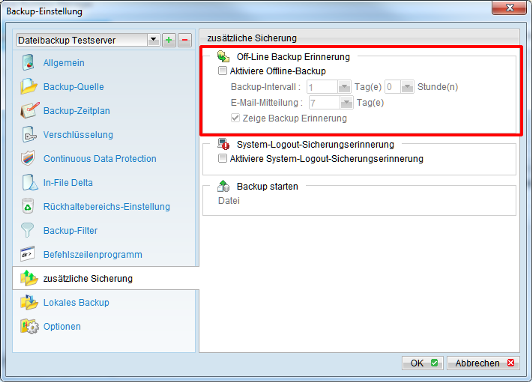Open the Allgemein settings page
This screenshot has width=532, height=382.
(64, 63)
